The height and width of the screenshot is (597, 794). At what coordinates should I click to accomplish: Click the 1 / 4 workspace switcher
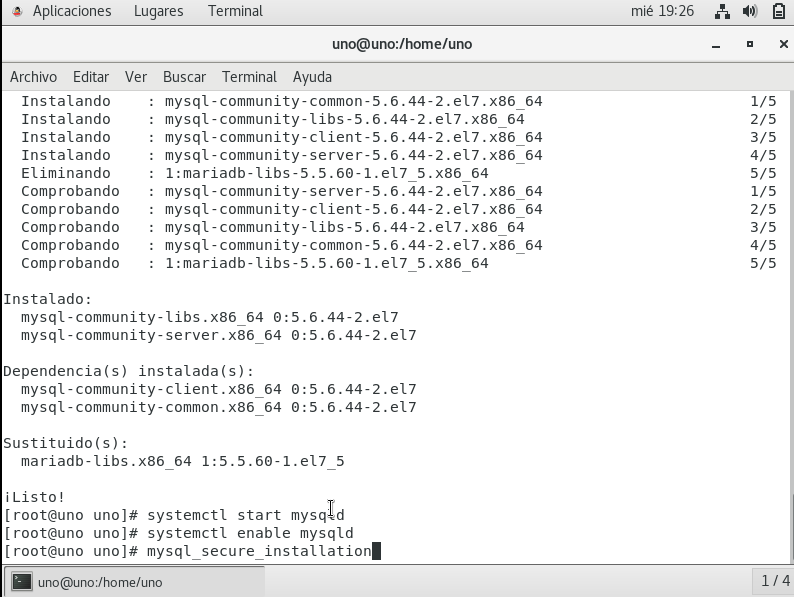coord(775,581)
